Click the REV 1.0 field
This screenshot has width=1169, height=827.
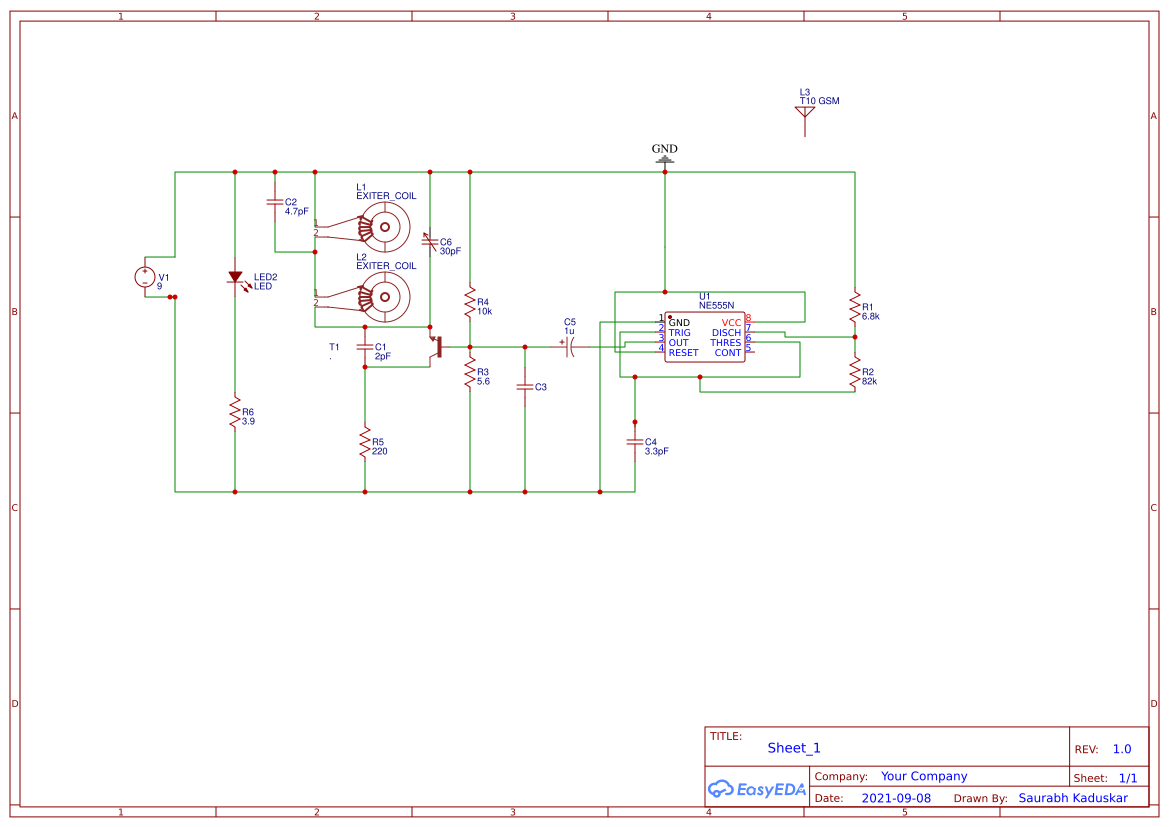1122,747
